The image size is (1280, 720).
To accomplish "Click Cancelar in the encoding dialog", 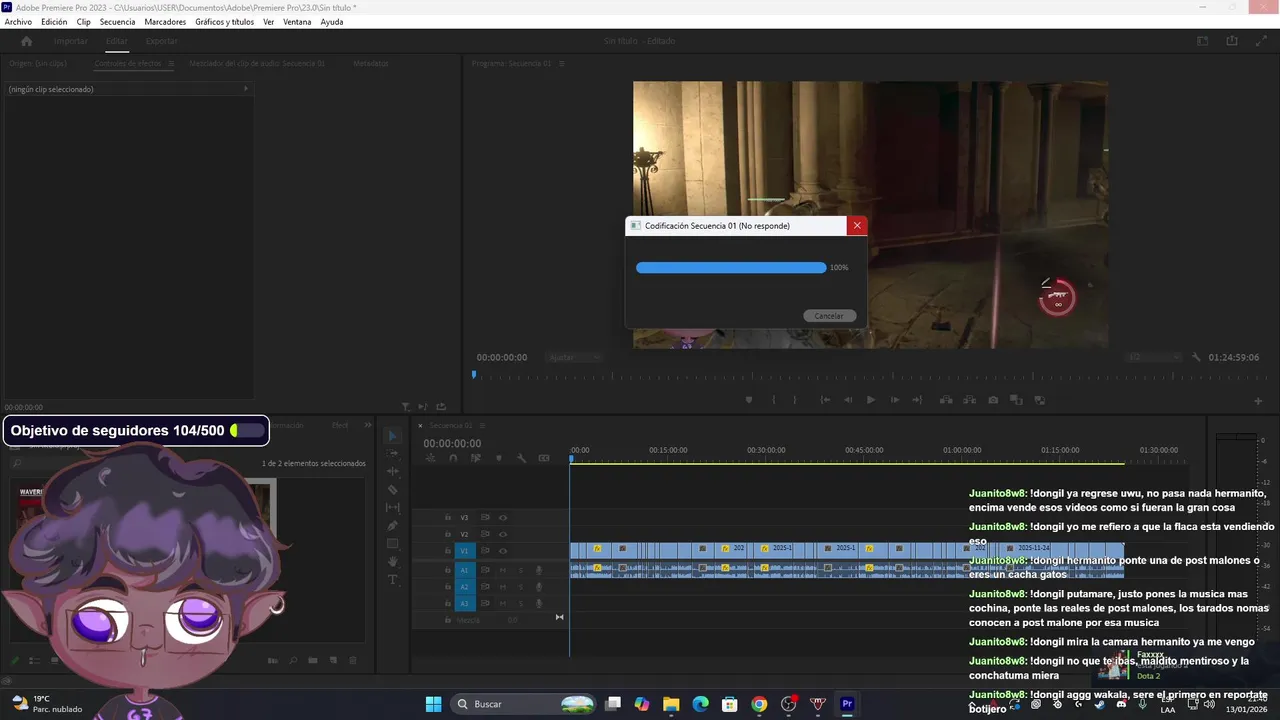I will pyautogui.click(x=829, y=316).
